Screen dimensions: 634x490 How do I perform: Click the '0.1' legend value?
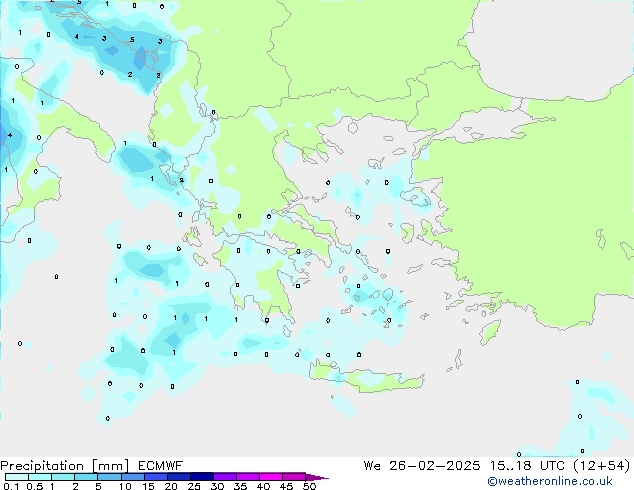pyautogui.click(x=11, y=486)
